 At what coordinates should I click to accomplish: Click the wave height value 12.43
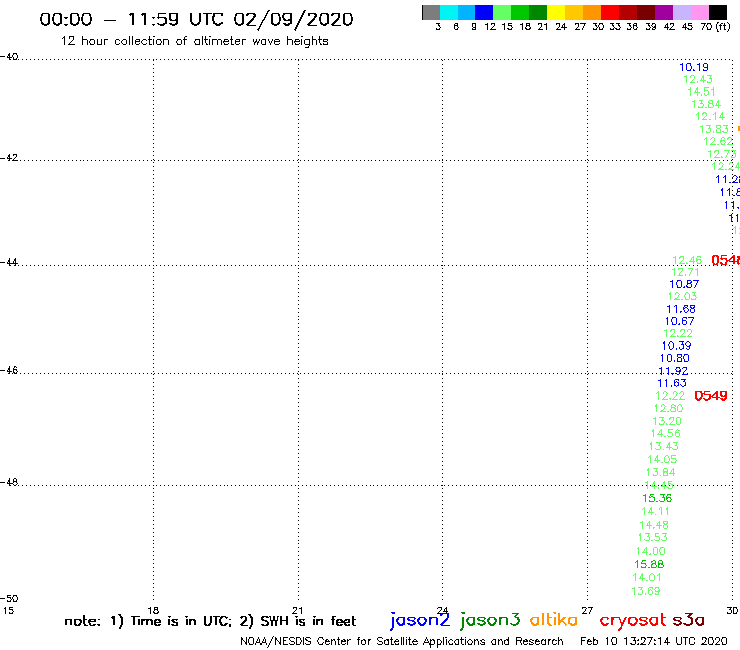click(698, 79)
